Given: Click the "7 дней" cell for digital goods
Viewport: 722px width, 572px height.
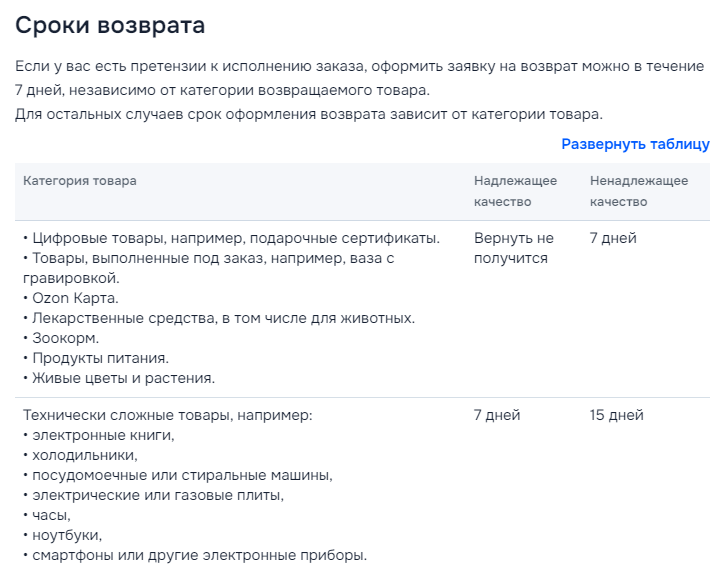Looking at the screenshot, I should pos(613,238).
